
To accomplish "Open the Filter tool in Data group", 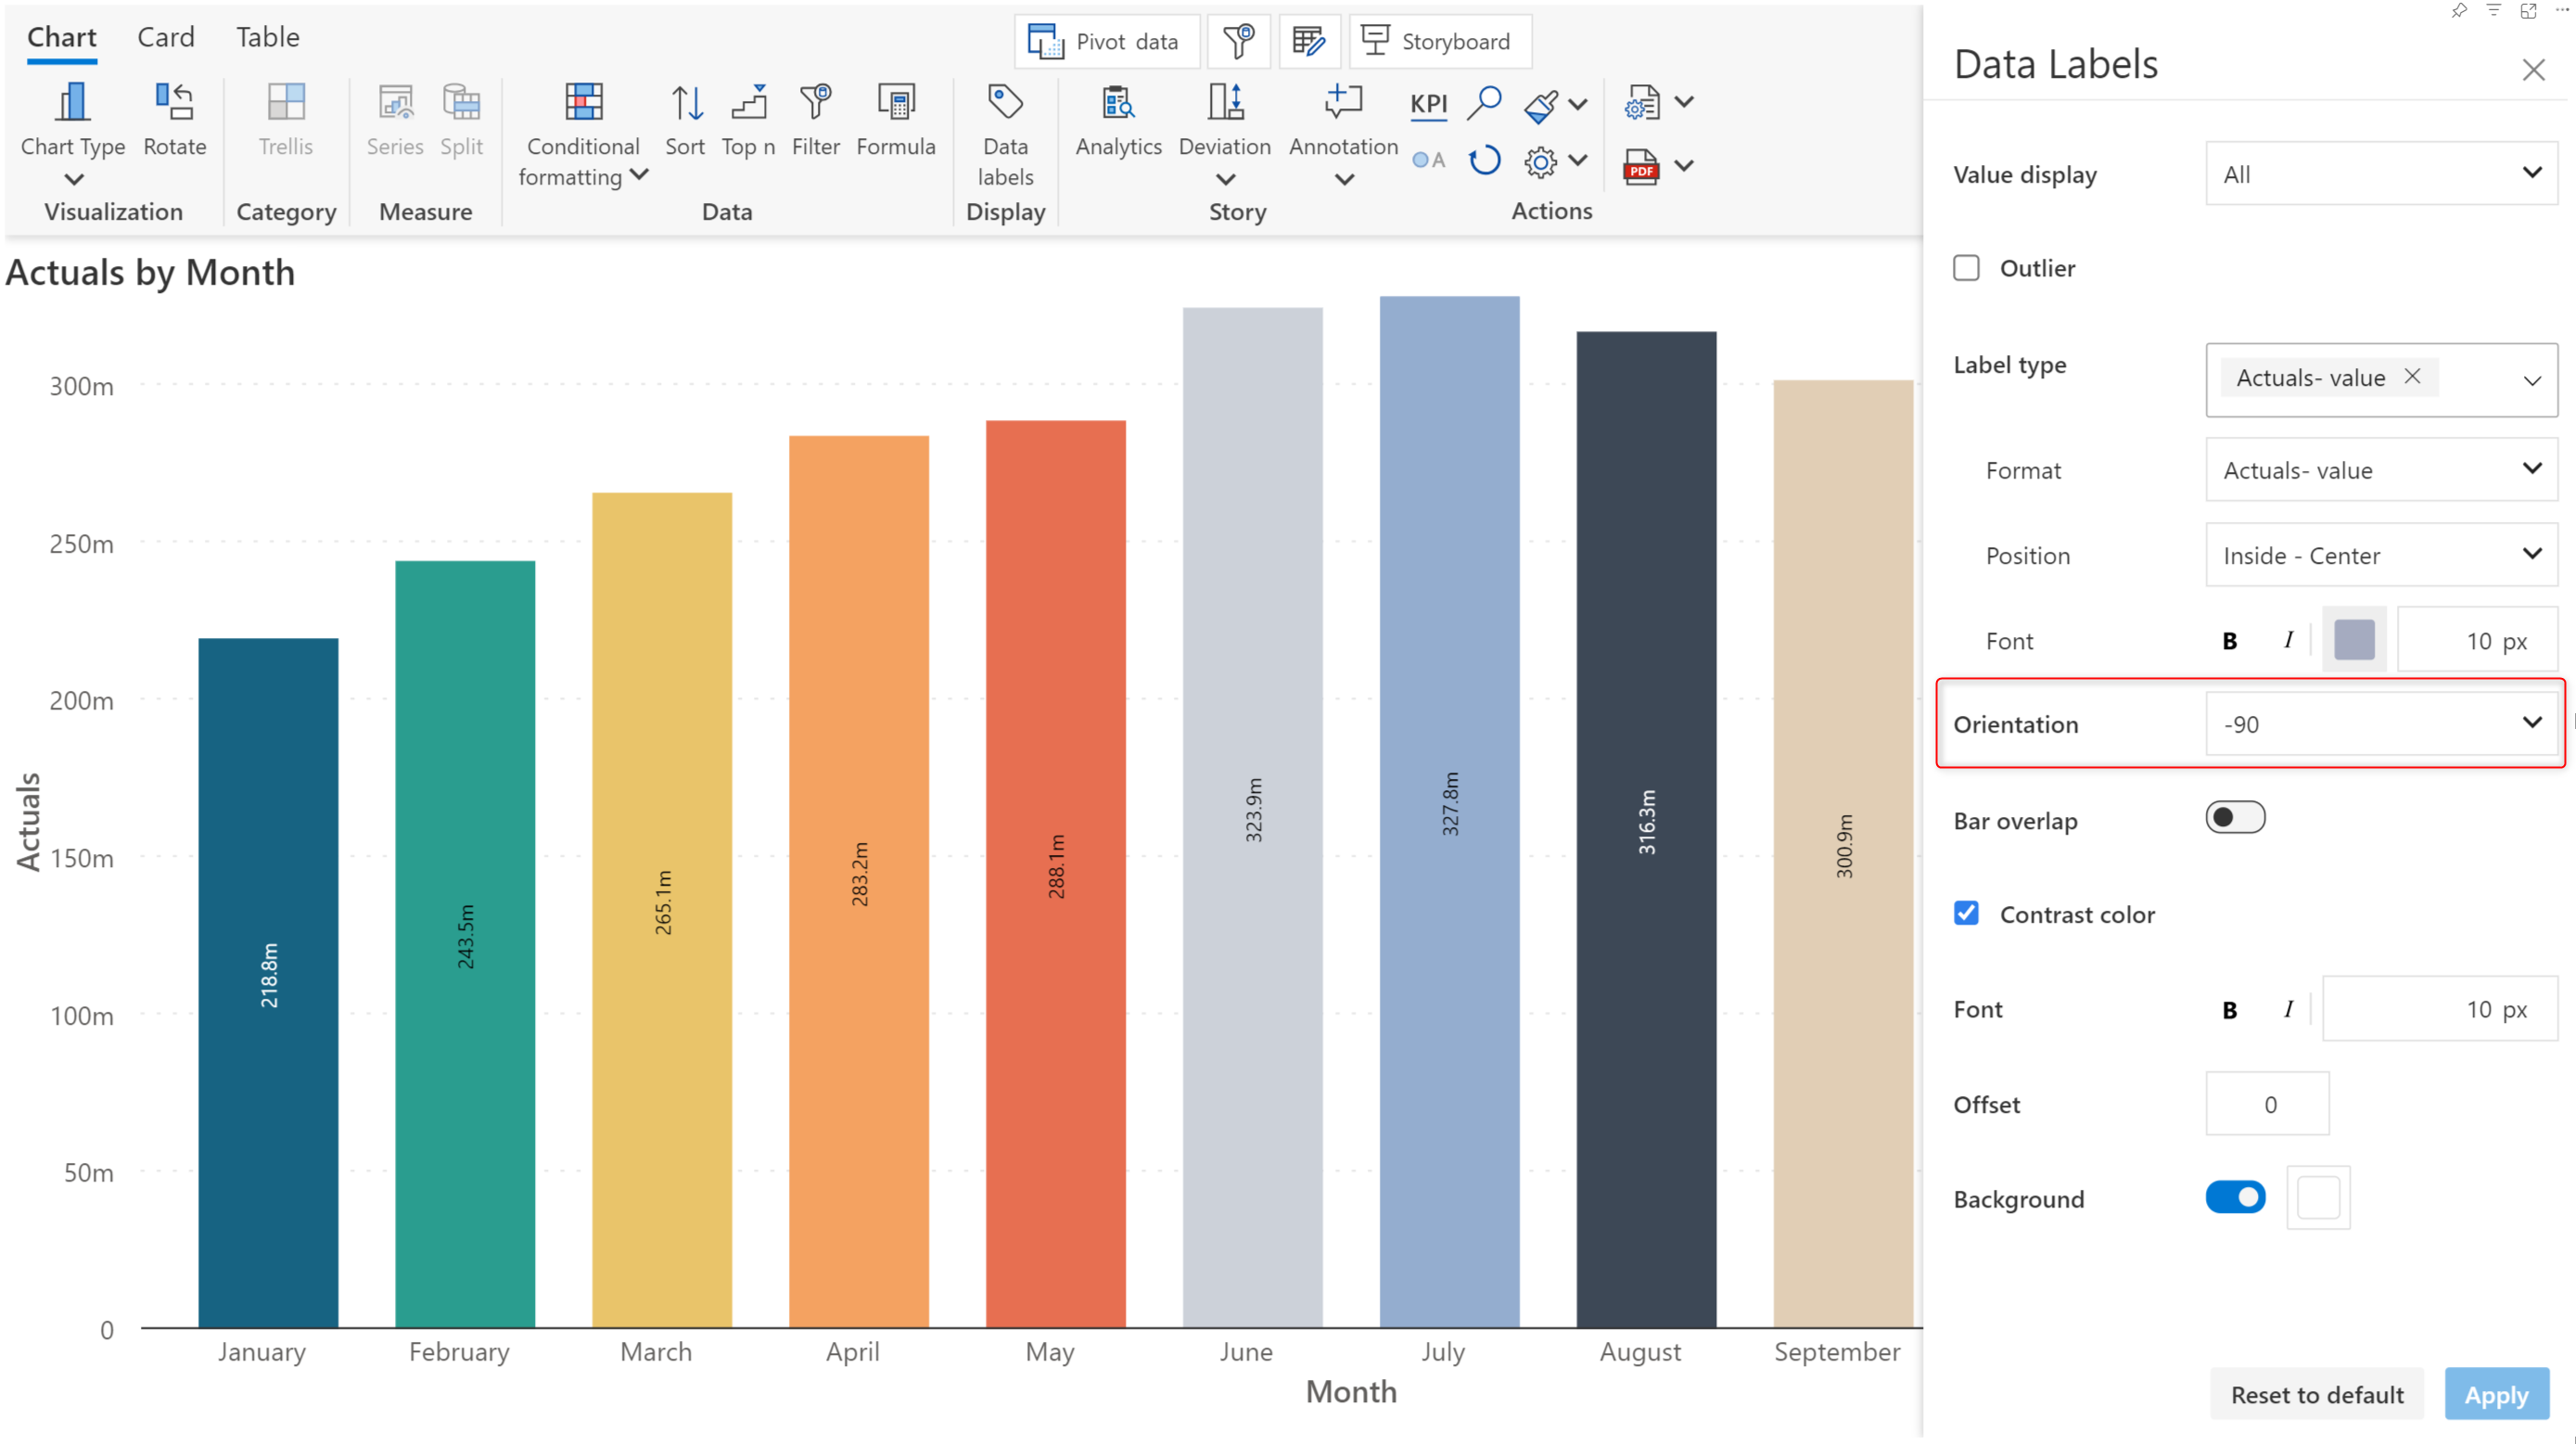I will click(x=815, y=120).
